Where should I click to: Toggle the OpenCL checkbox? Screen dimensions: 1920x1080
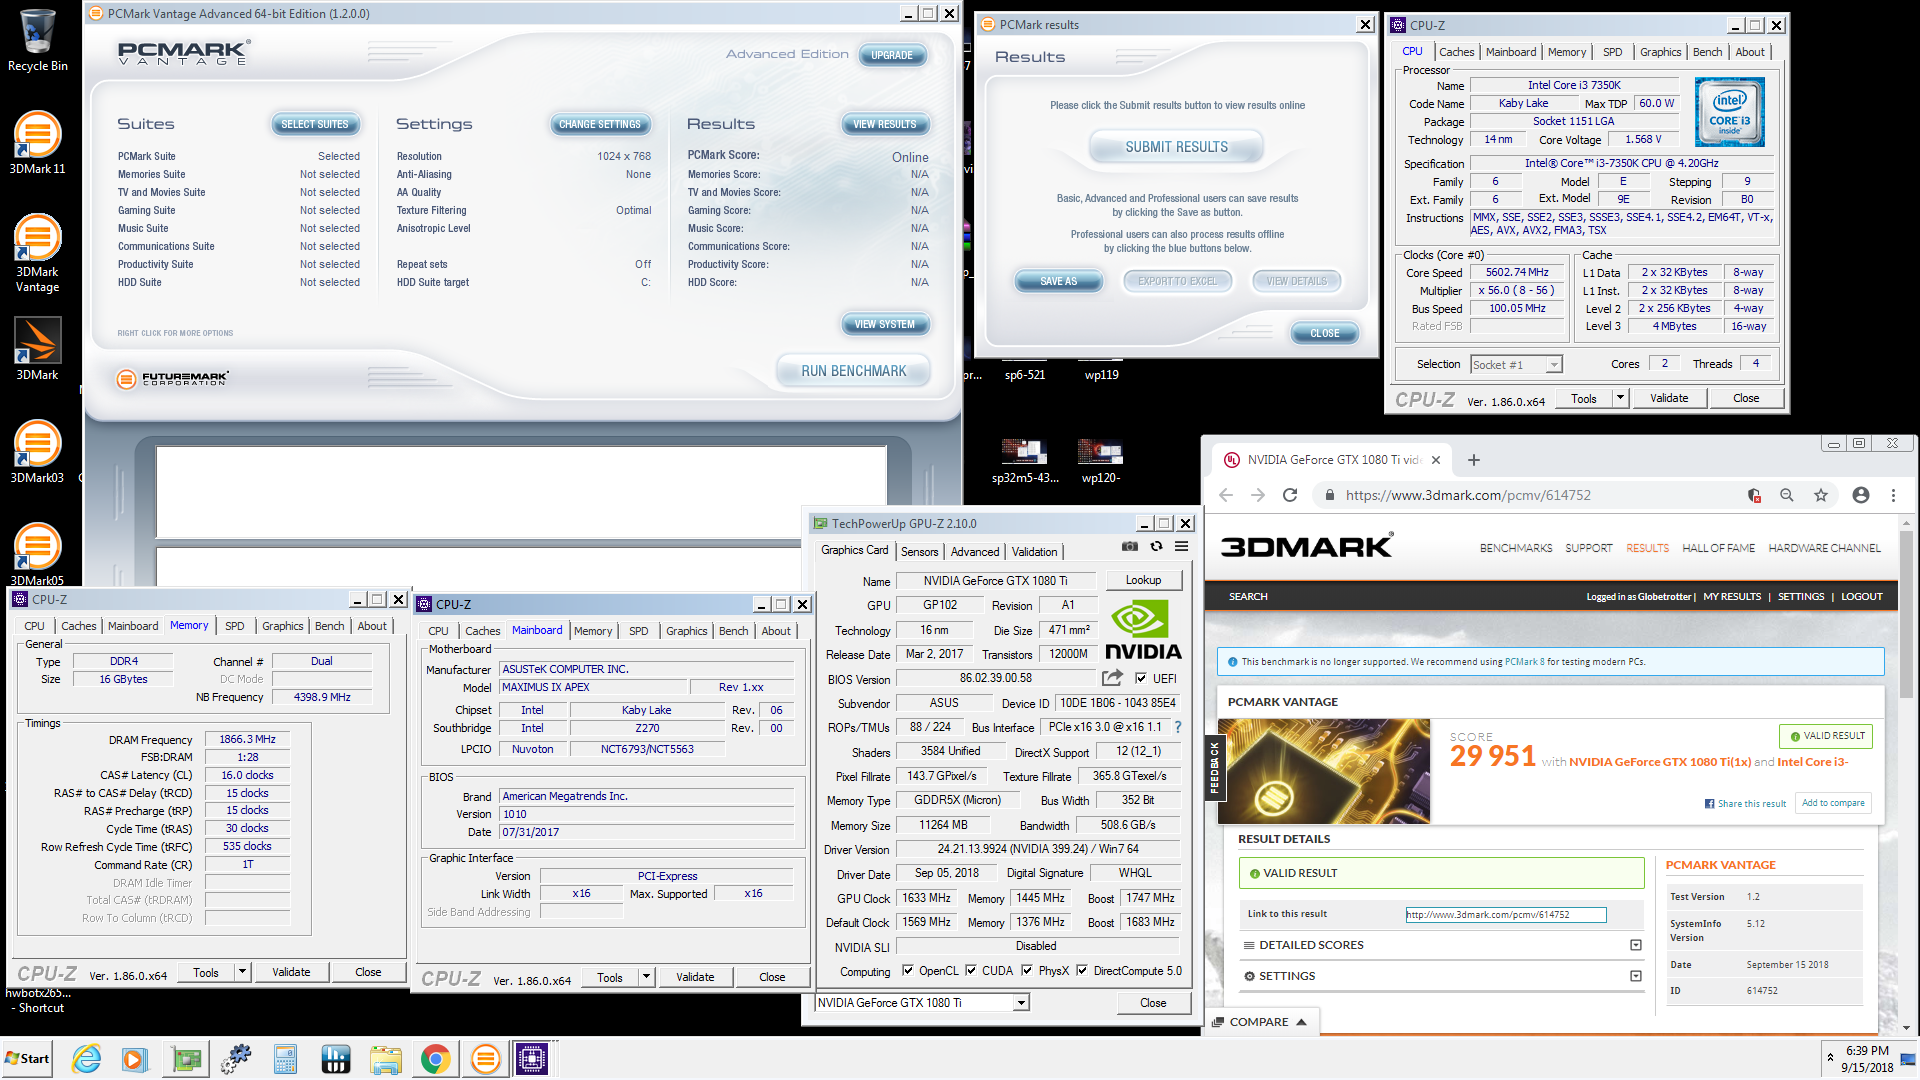pyautogui.click(x=908, y=970)
